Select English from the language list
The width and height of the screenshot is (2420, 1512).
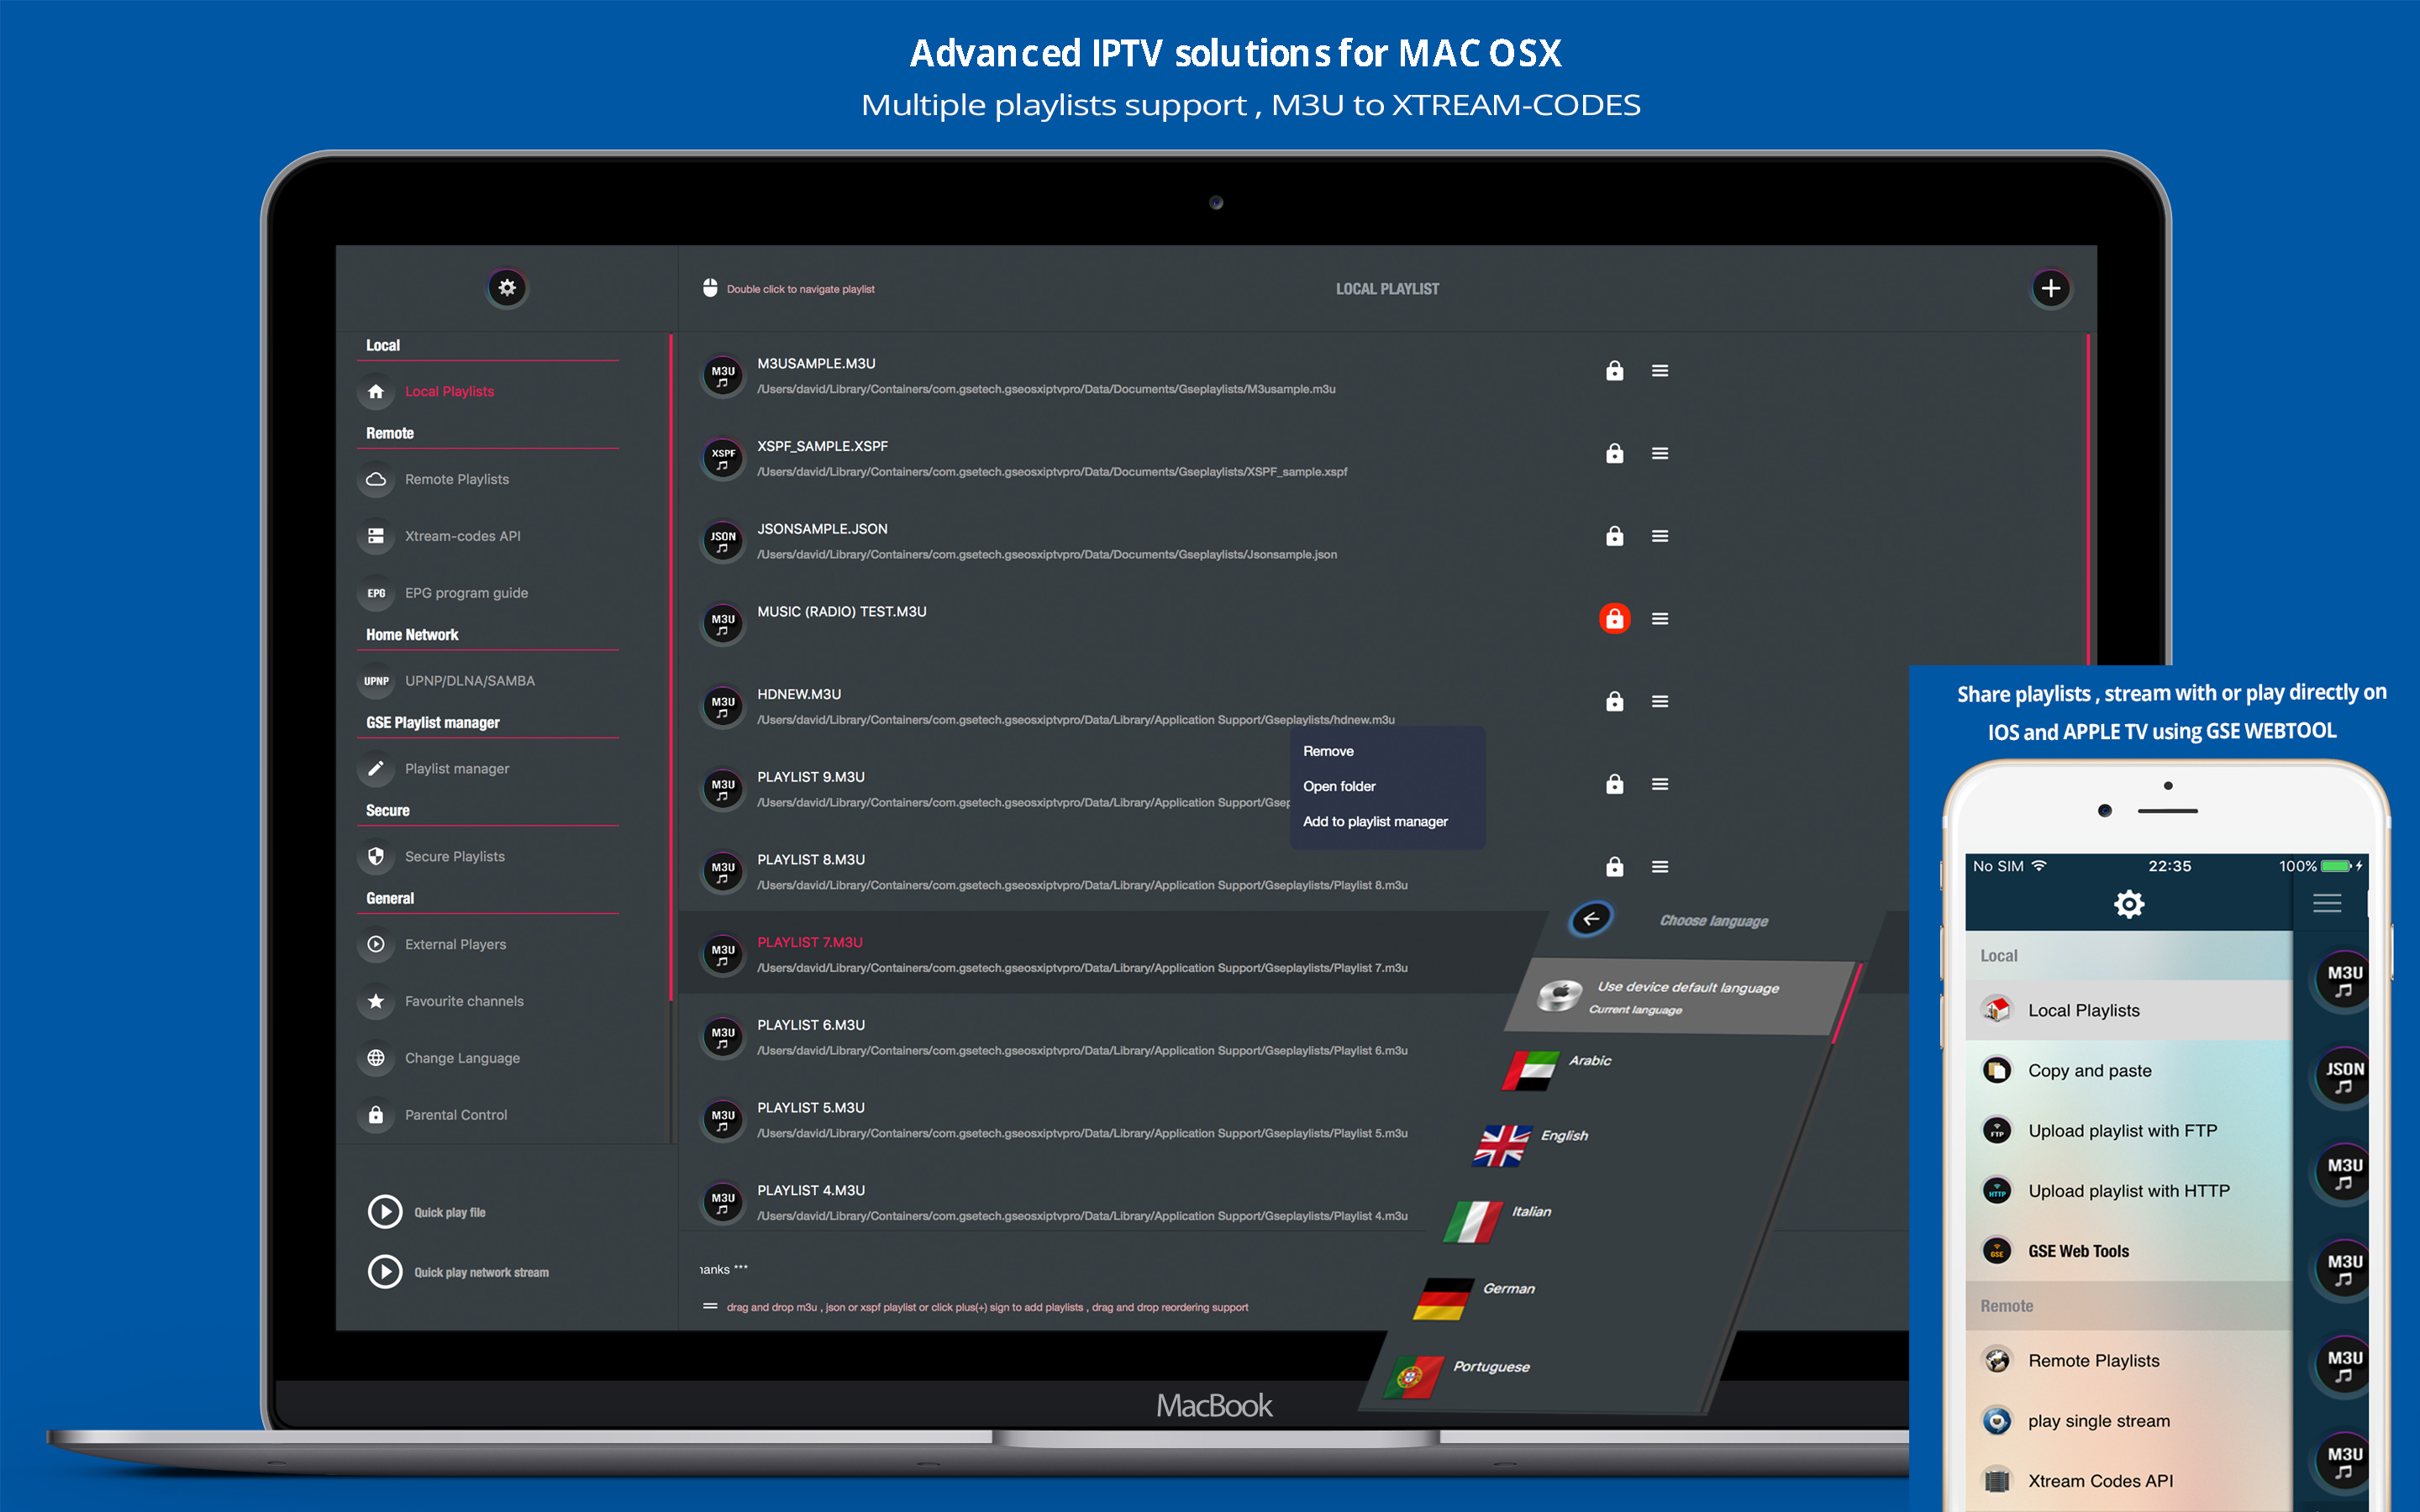click(1587, 1141)
